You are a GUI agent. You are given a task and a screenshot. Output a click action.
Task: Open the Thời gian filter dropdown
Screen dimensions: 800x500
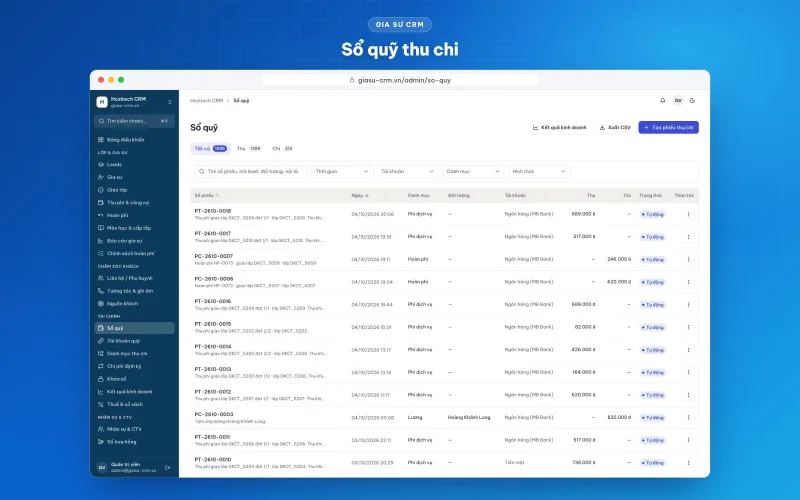point(342,171)
